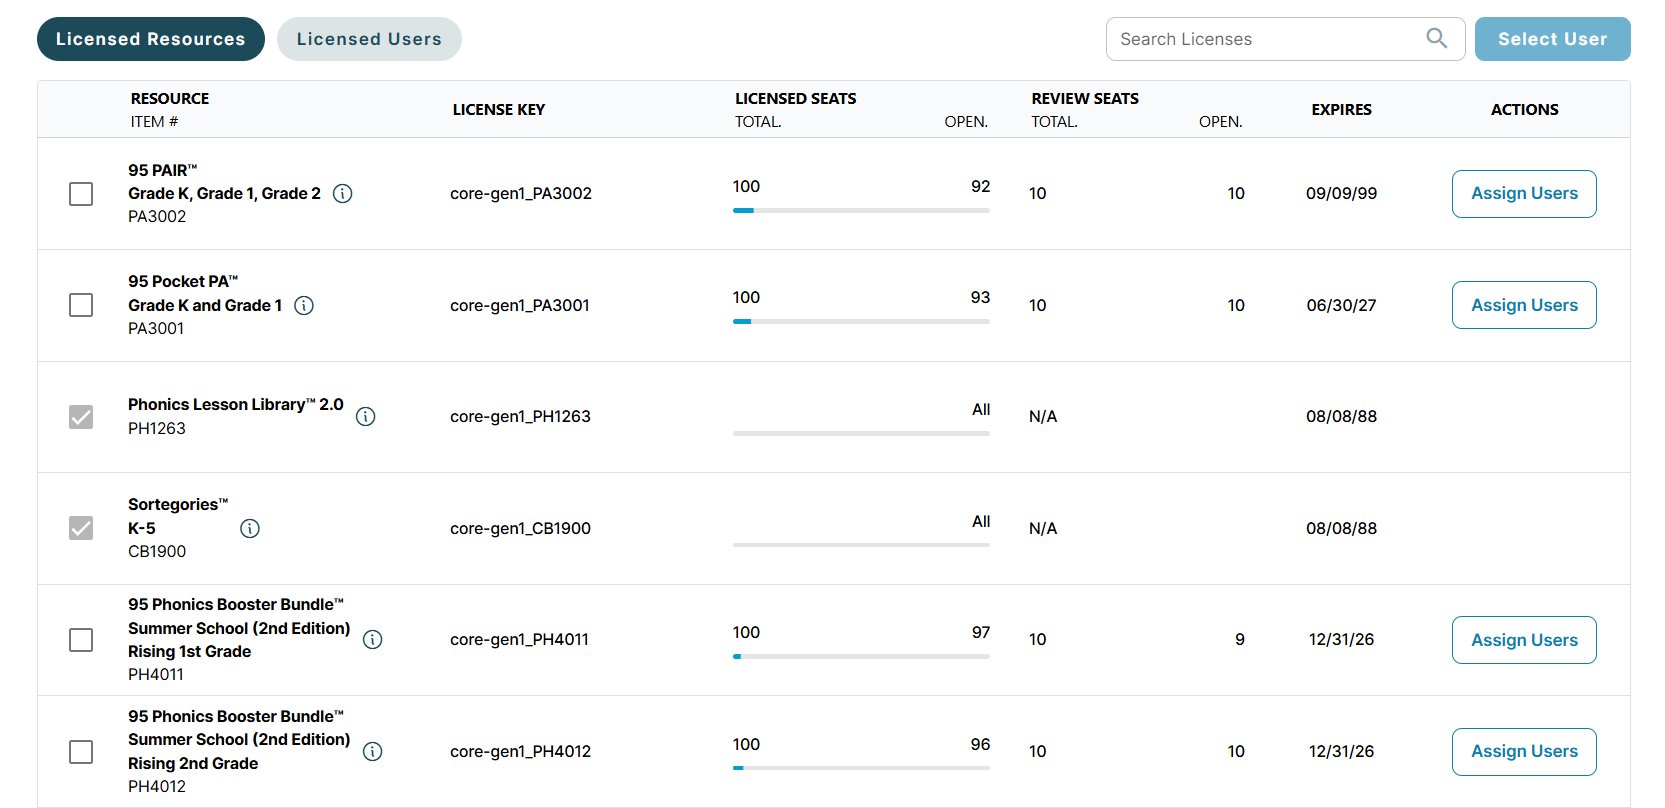This screenshot has height=808, width=1665.
Task: Click open seats value 97
Action: pos(981,632)
